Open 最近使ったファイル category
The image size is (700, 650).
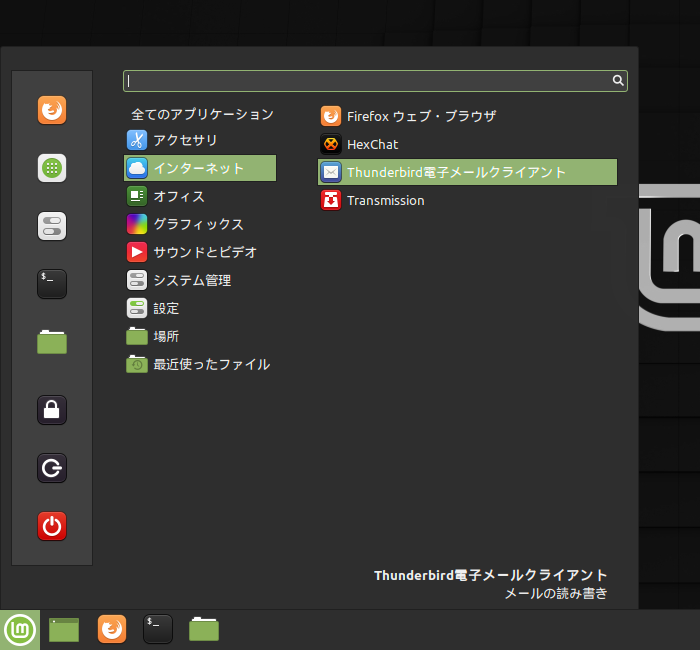pos(200,364)
